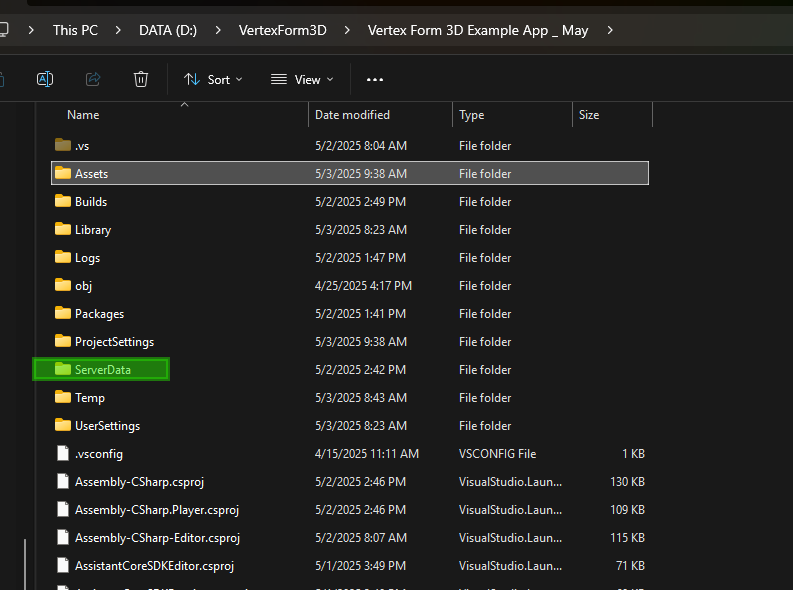Click the Share icon in the toolbar
Viewport: 793px width, 590px height.
(93, 79)
